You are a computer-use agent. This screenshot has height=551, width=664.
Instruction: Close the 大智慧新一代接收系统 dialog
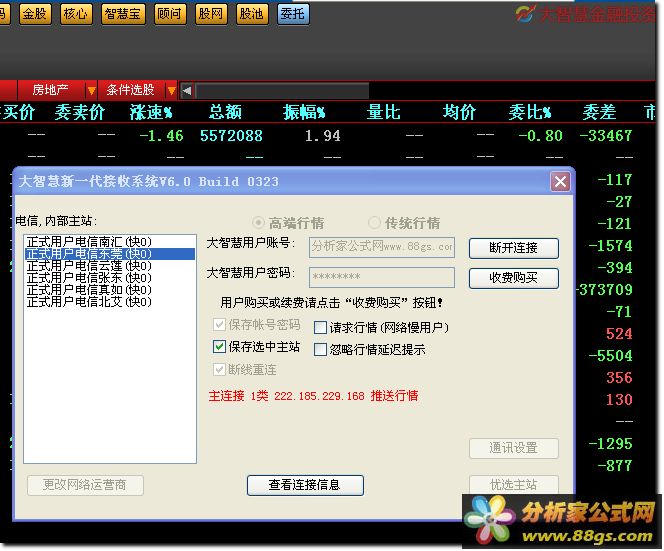click(x=560, y=182)
